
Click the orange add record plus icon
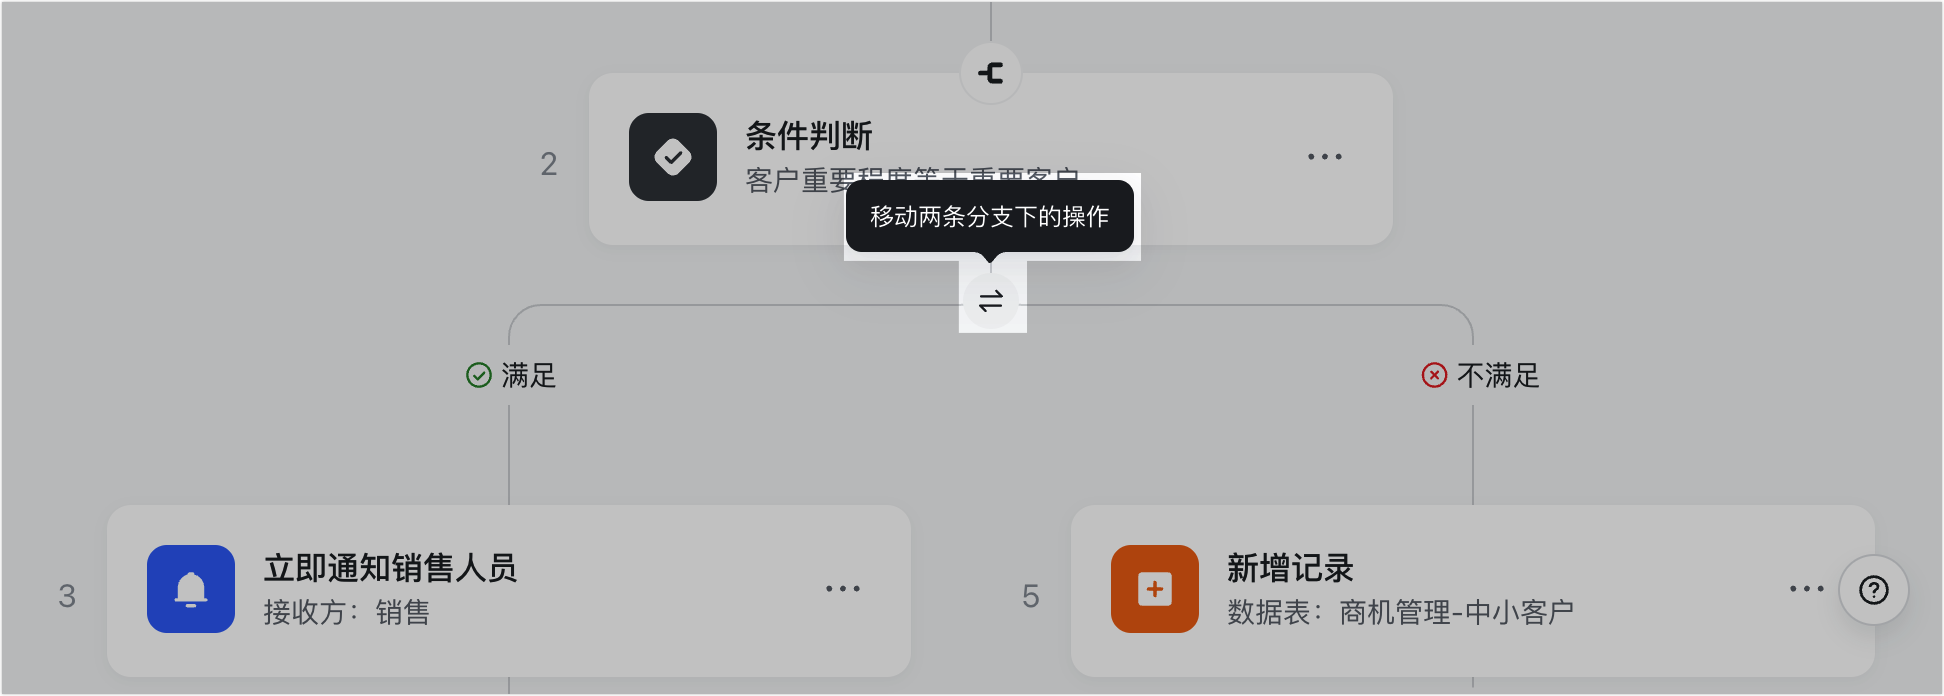pos(1155,589)
